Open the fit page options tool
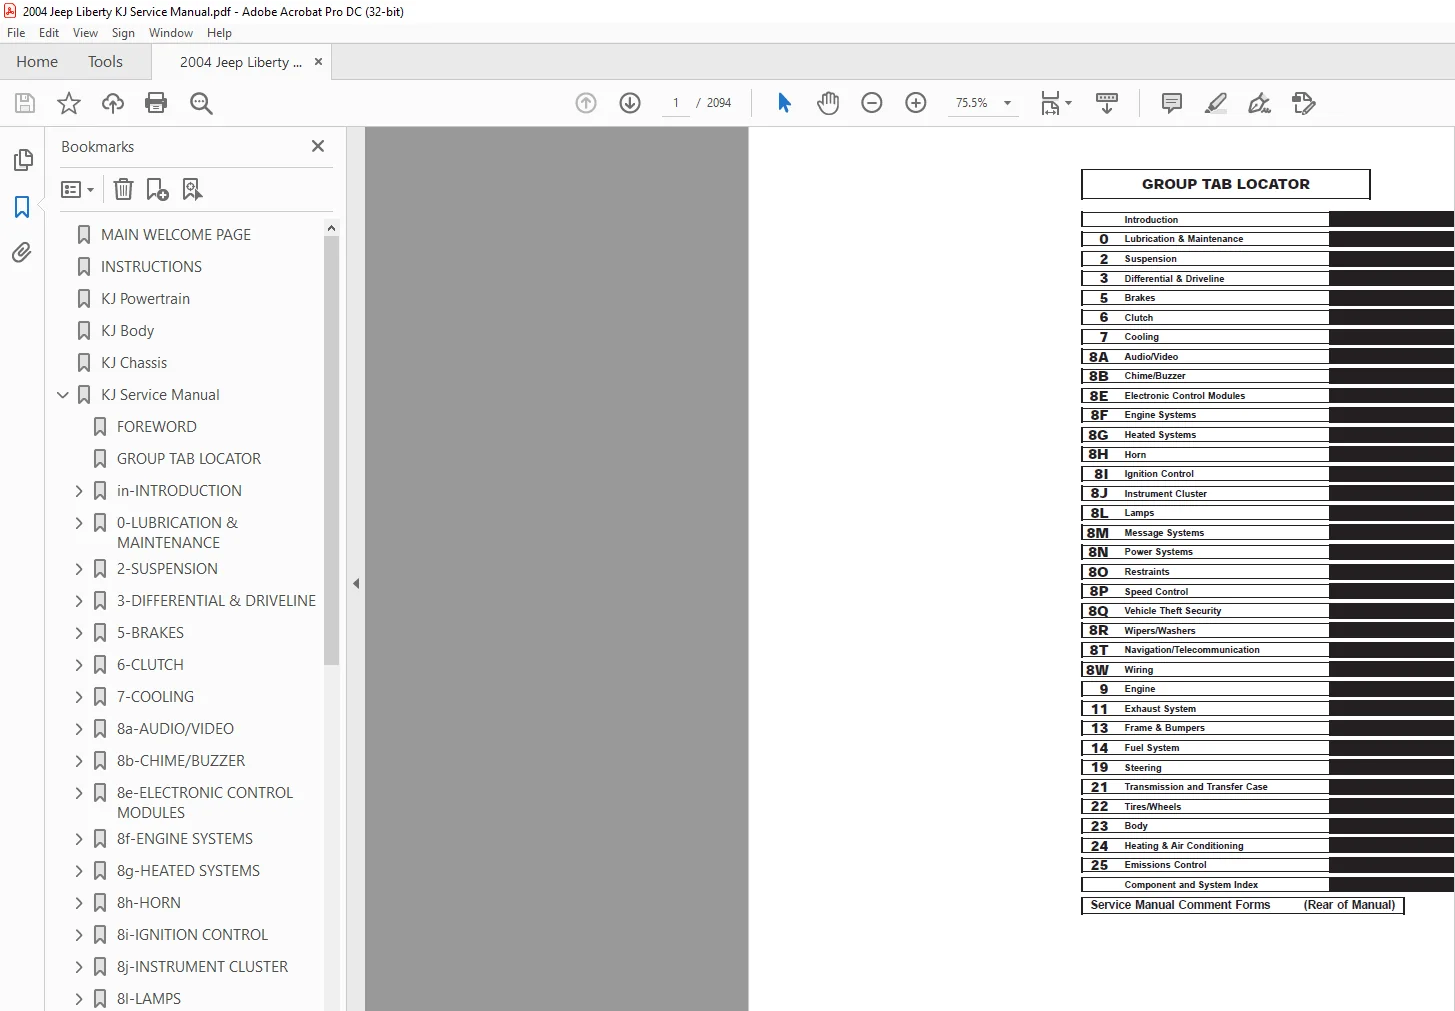The height and width of the screenshot is (1011, 1455). (1056, 103)
